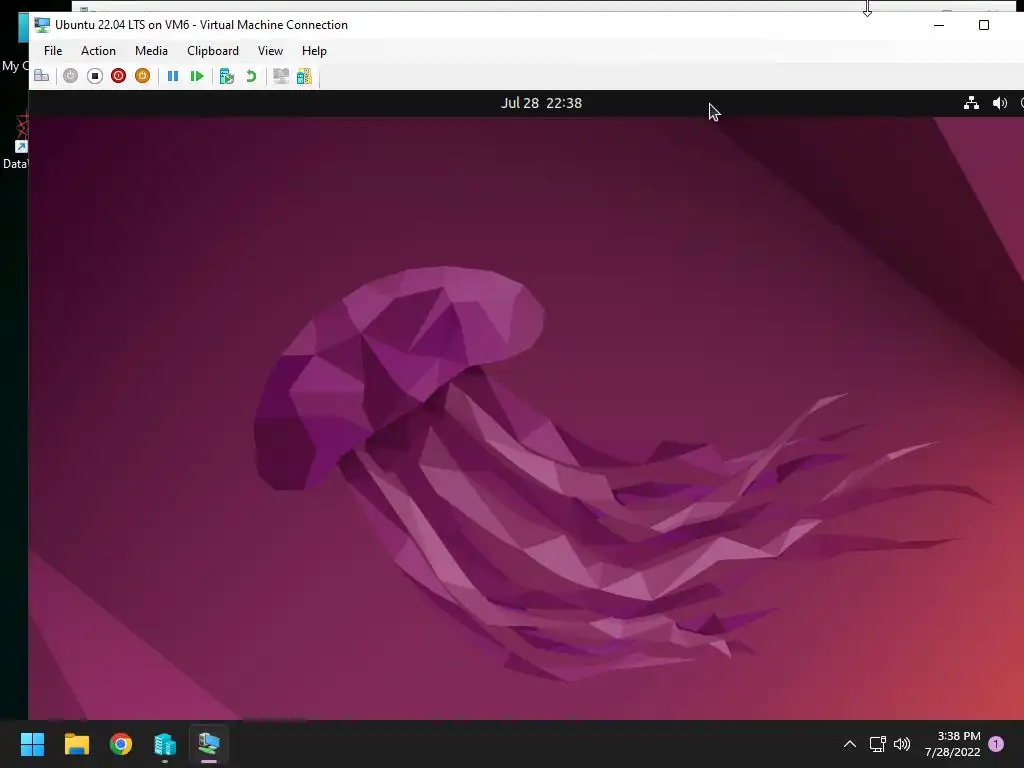Viewport: 1024px width, 768px height.
Task: Click the Ubuntu clock showing Jul 28 22:38
Action: coord(541,103)
